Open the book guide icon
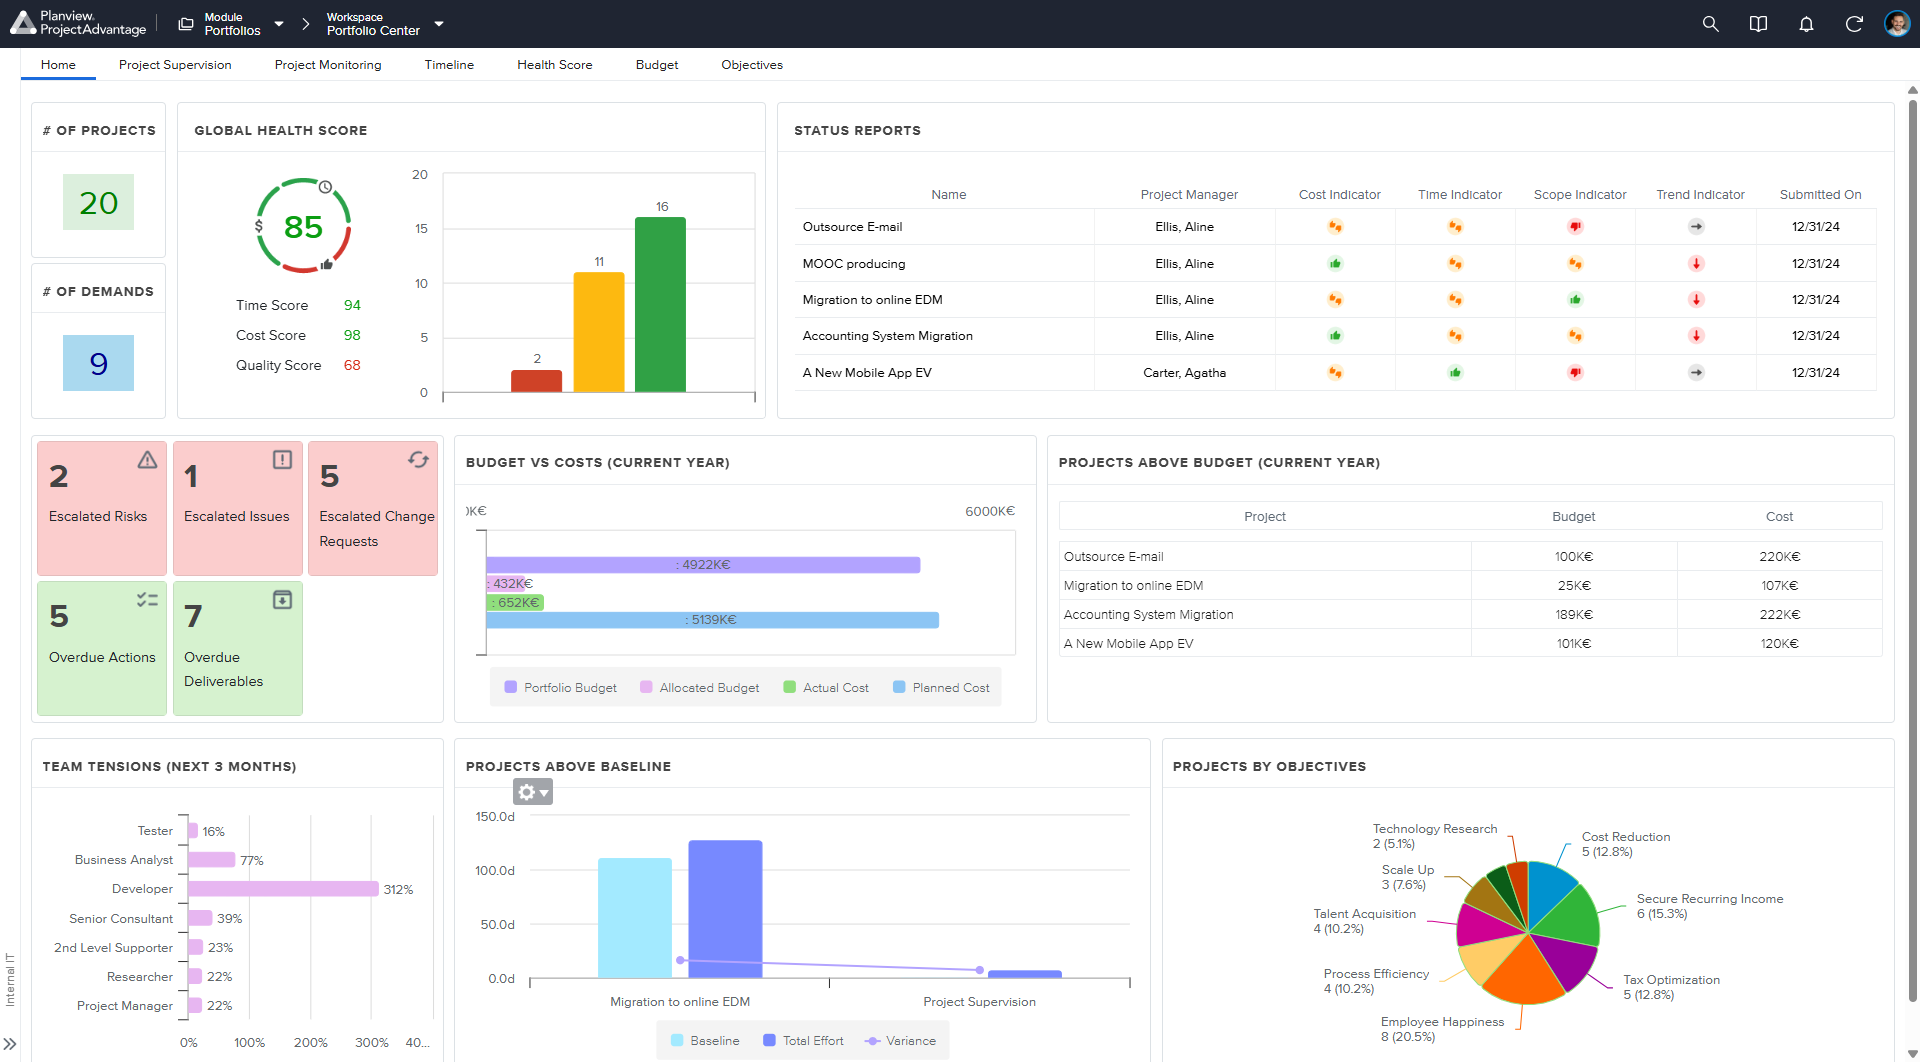The height and width of the screenshot is (1062, 1920). point(1758,24)
